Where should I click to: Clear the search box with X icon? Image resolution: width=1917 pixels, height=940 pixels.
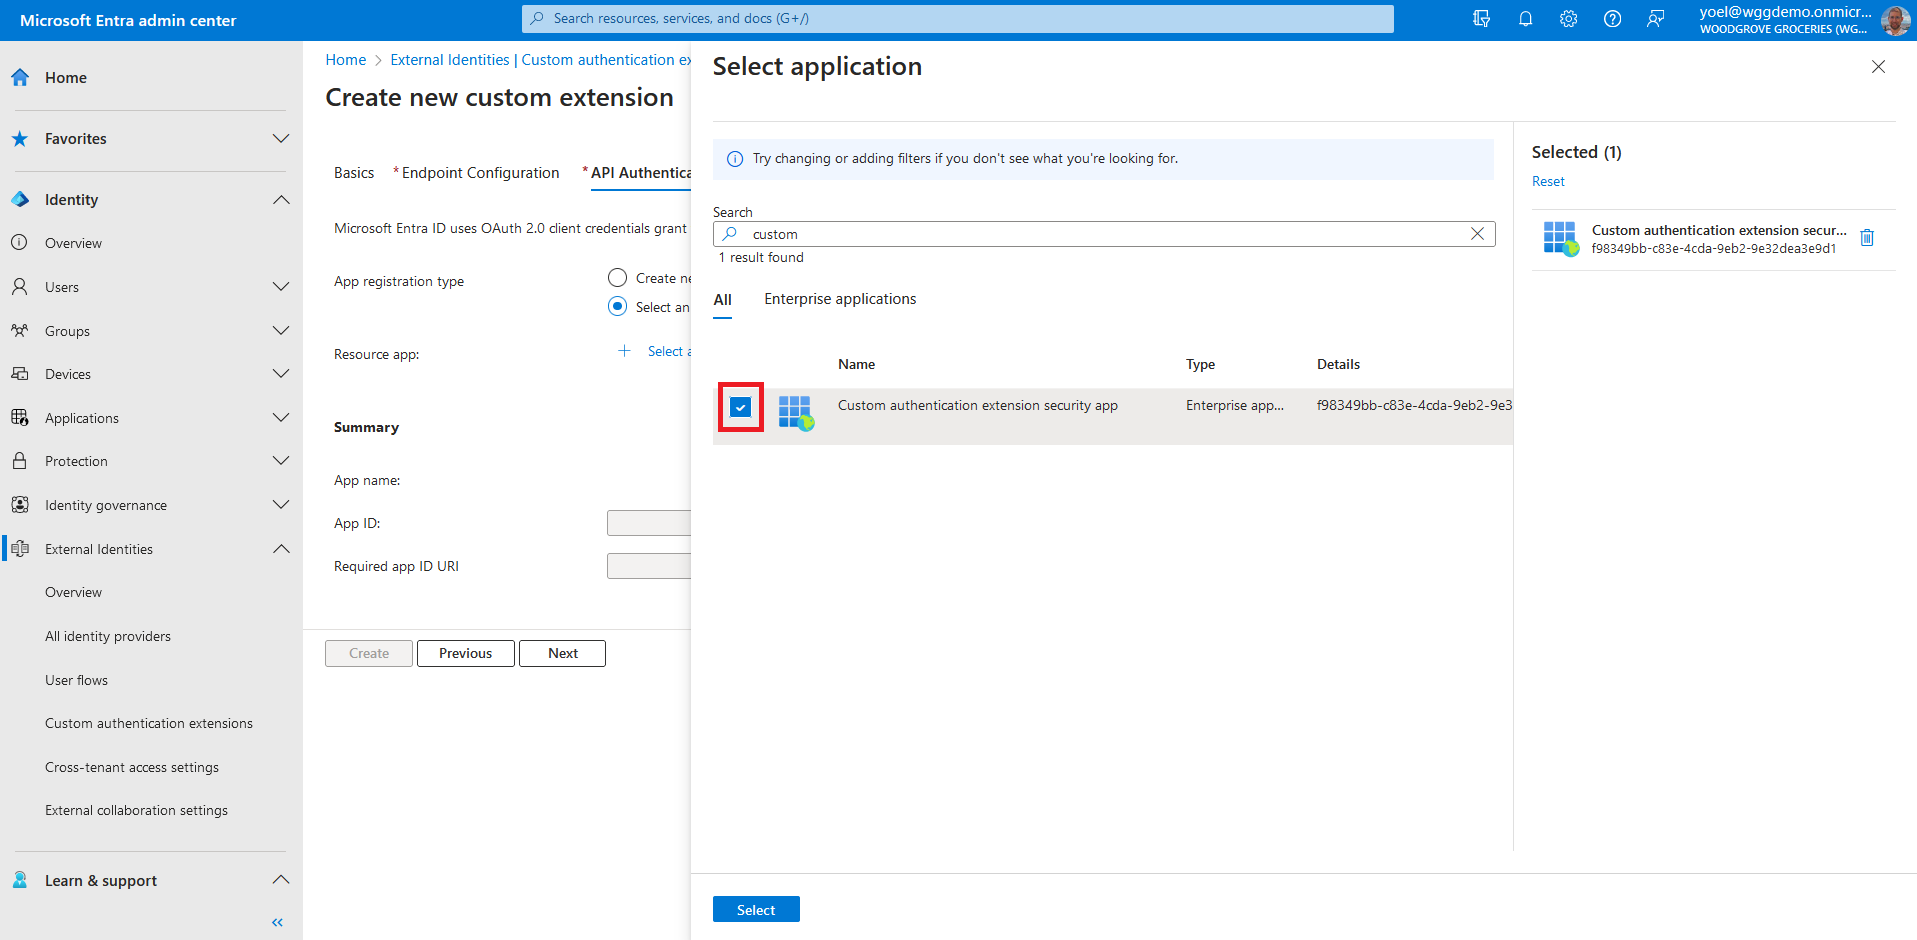pos(1477,234)
